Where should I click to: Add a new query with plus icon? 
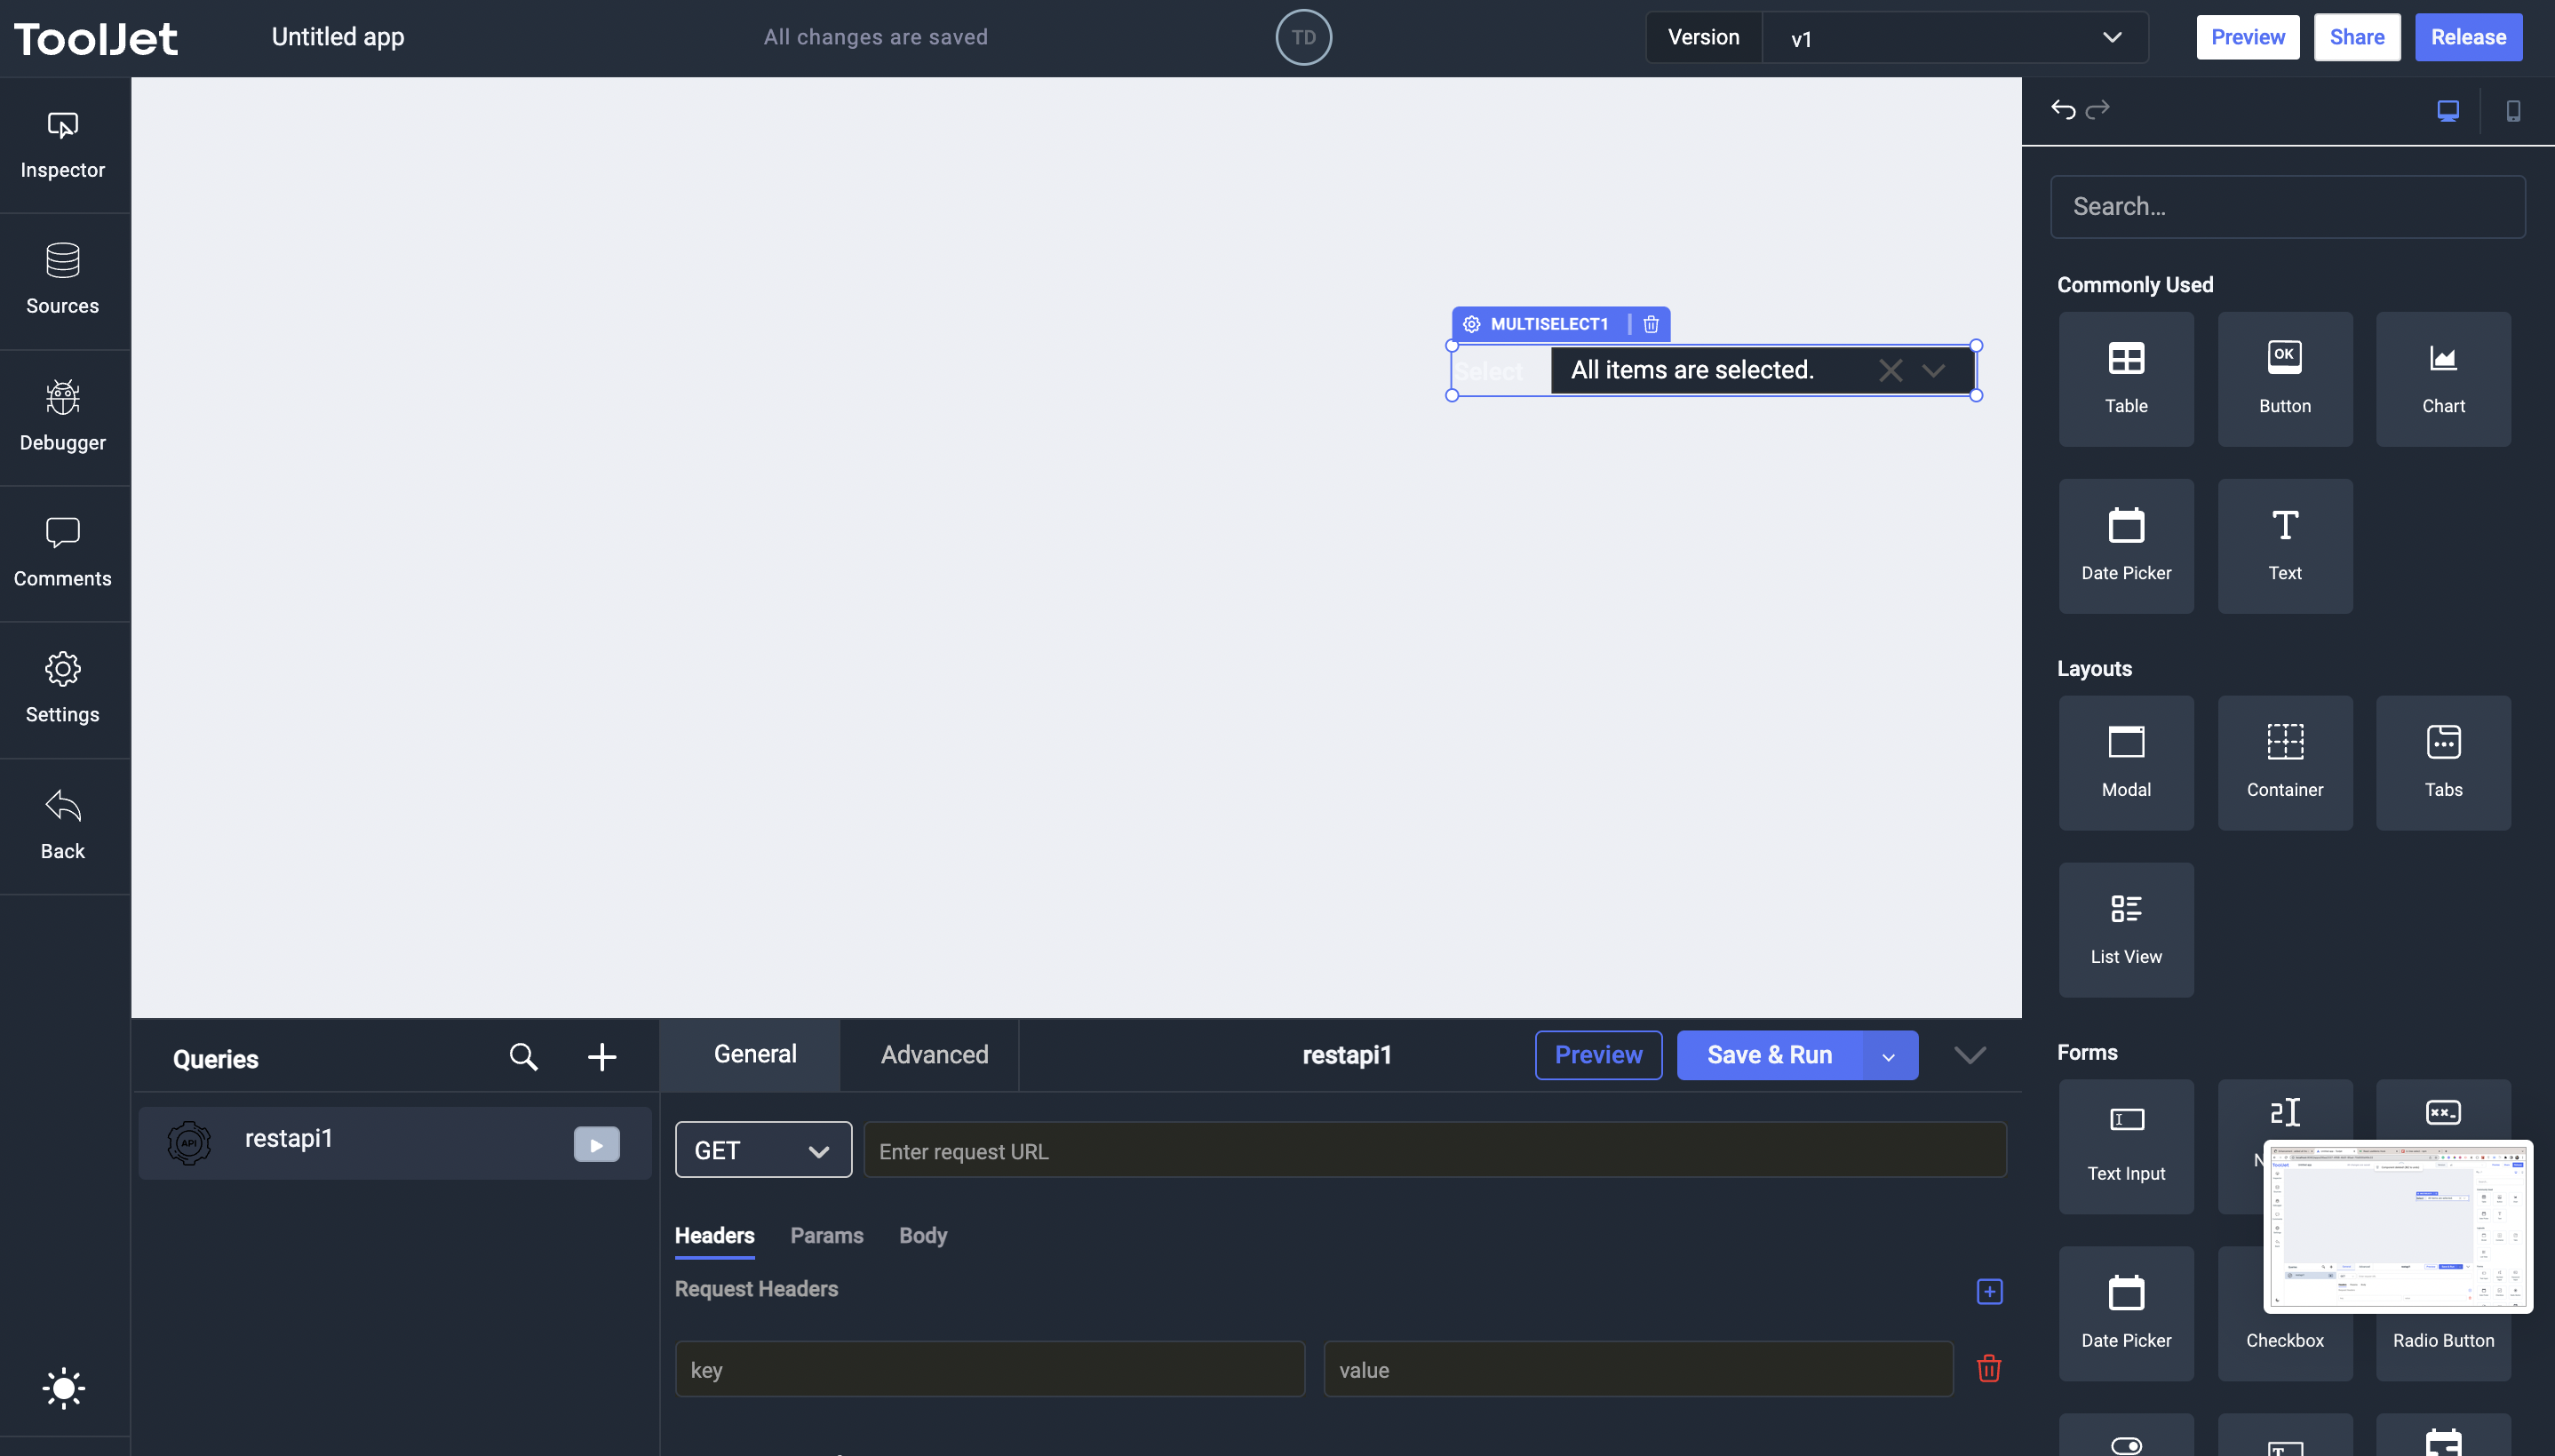(x=602, y=1057)
